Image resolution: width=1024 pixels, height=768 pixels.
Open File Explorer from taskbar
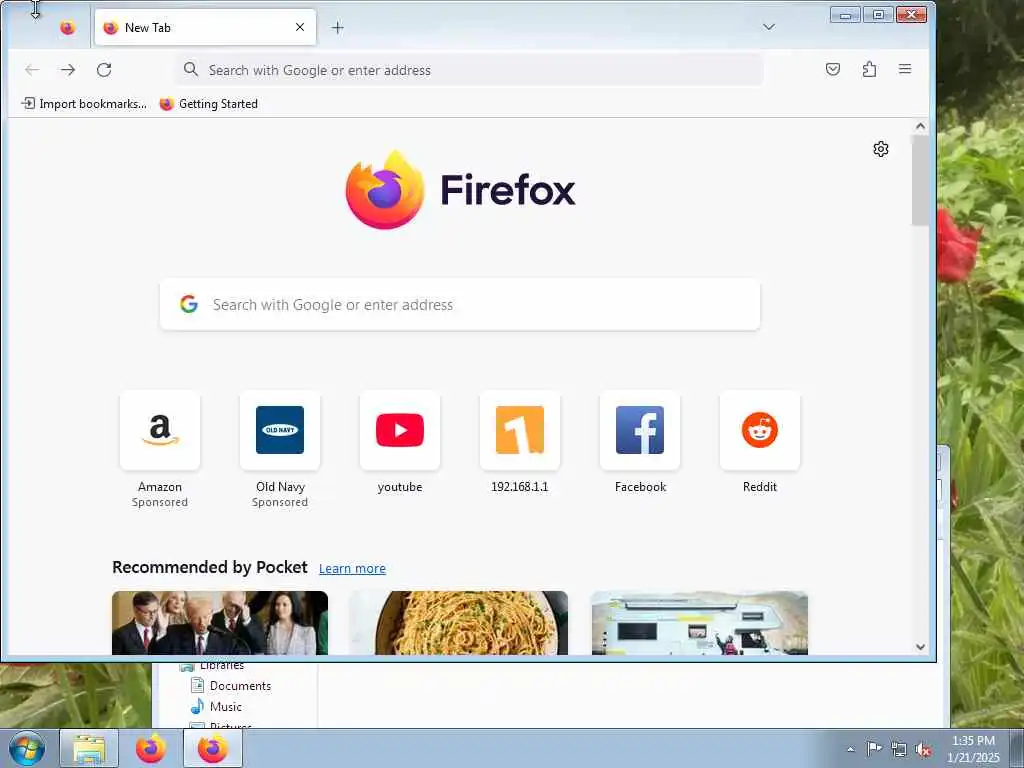[x=89, y=748]
